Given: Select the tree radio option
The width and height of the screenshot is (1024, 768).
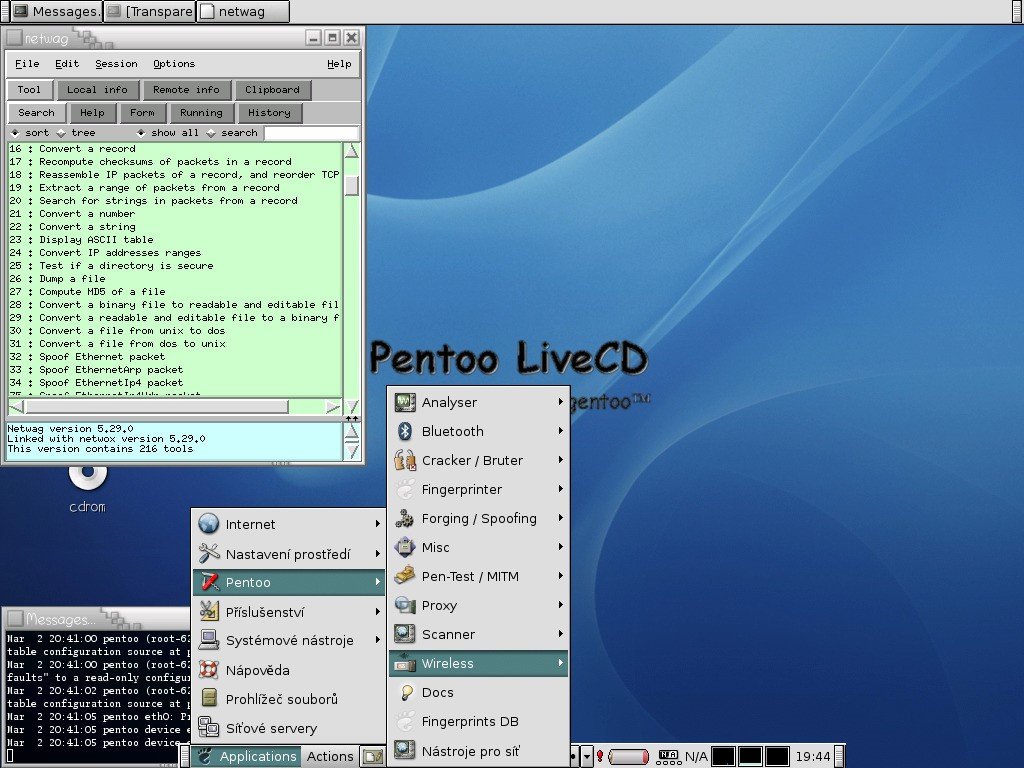Looking at the screenshot, I should [61, 133].
